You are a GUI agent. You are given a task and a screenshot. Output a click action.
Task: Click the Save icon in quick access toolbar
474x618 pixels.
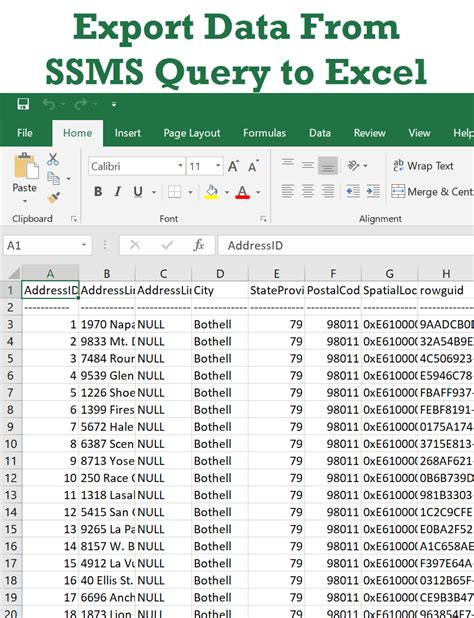pos(23,104)
